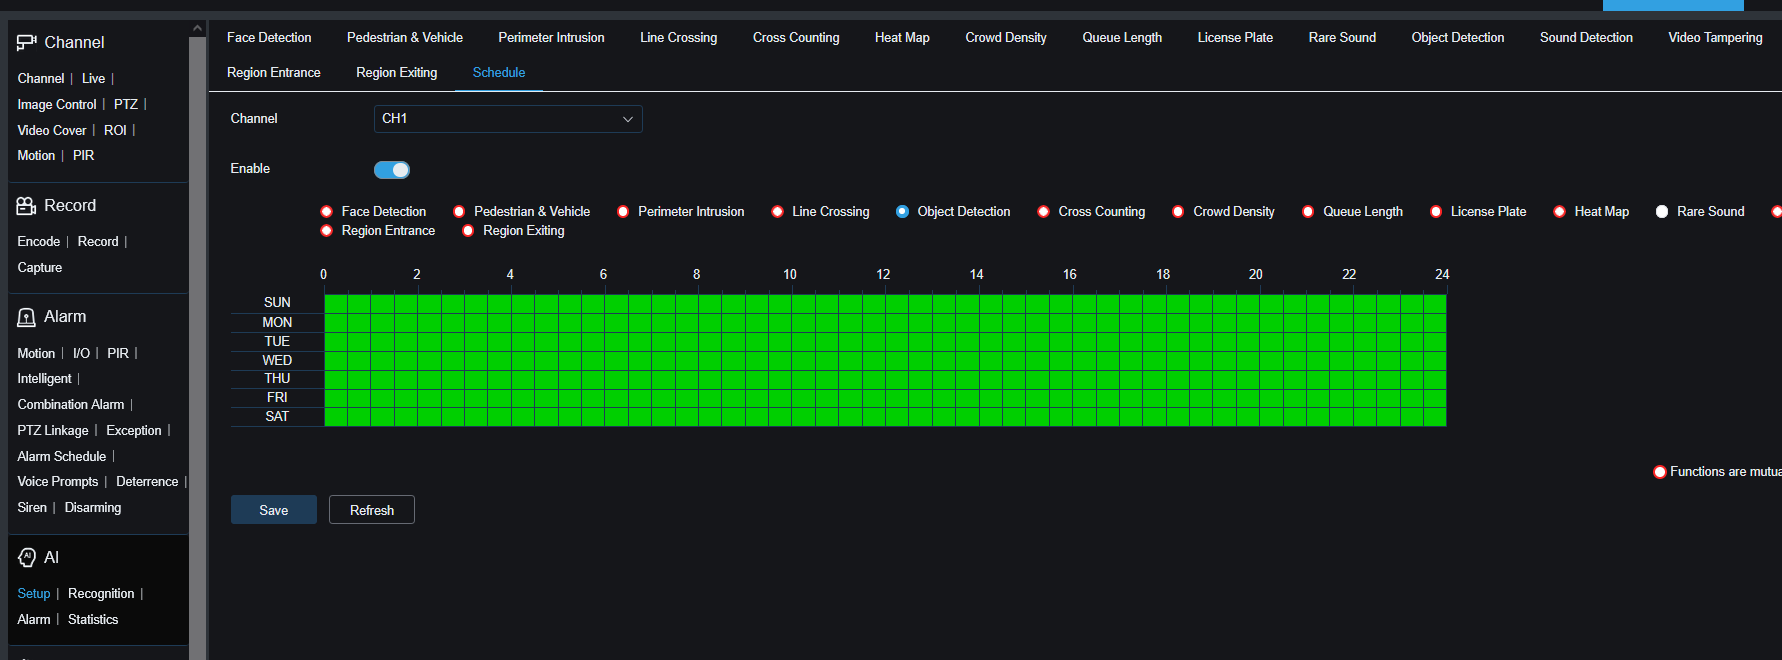
Task: Open the Perimeter Intrusion top tab
Action: [x=551, y=38]
